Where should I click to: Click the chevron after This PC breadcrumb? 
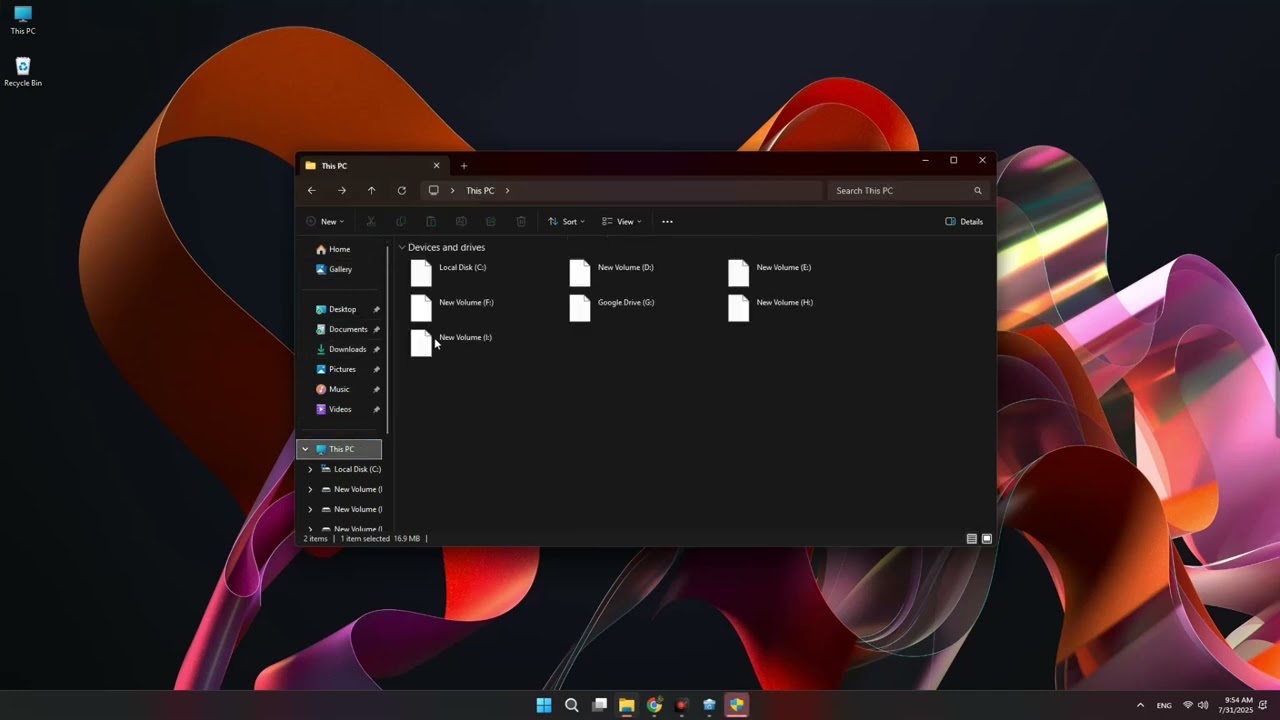[x=507, y=190]
